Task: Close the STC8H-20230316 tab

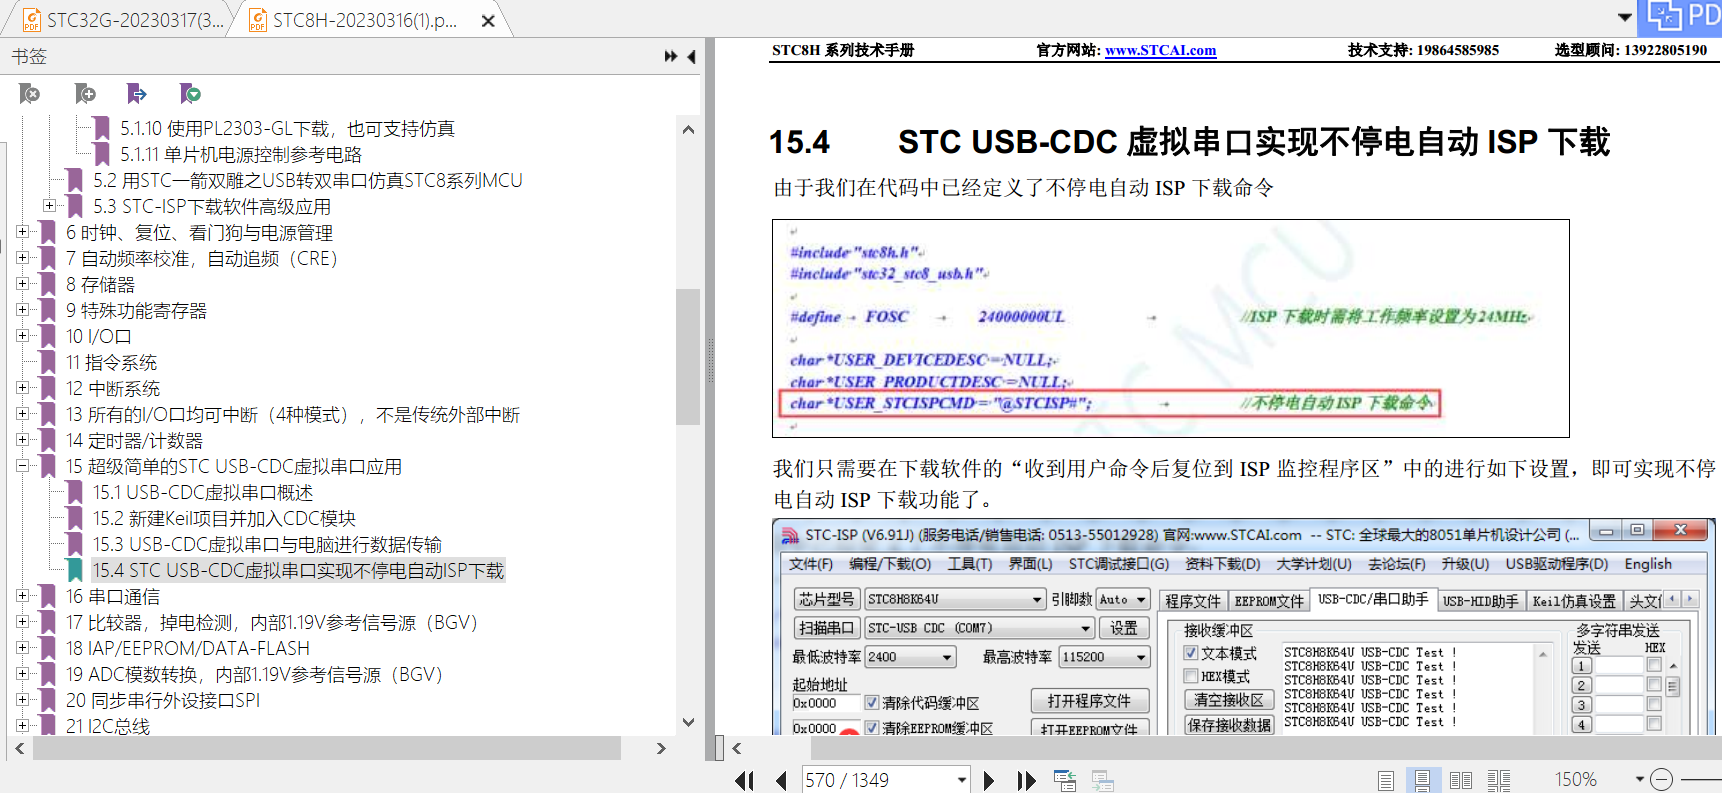Action: tap(488, 20)
